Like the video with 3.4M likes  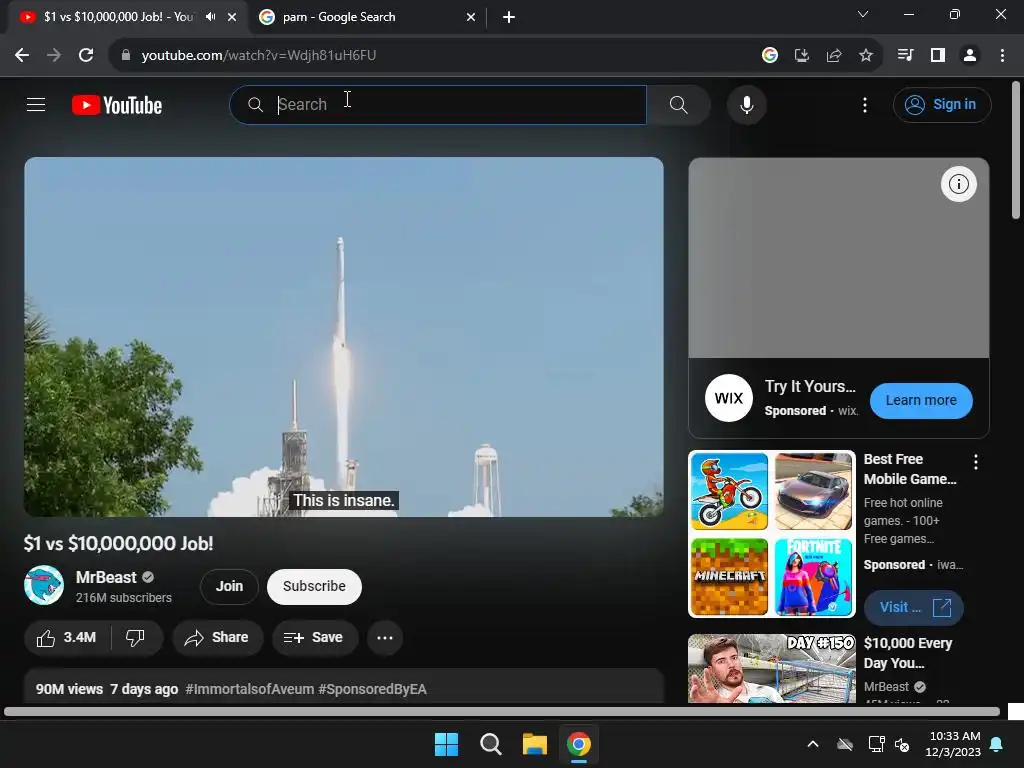click(x=67, y=637)
